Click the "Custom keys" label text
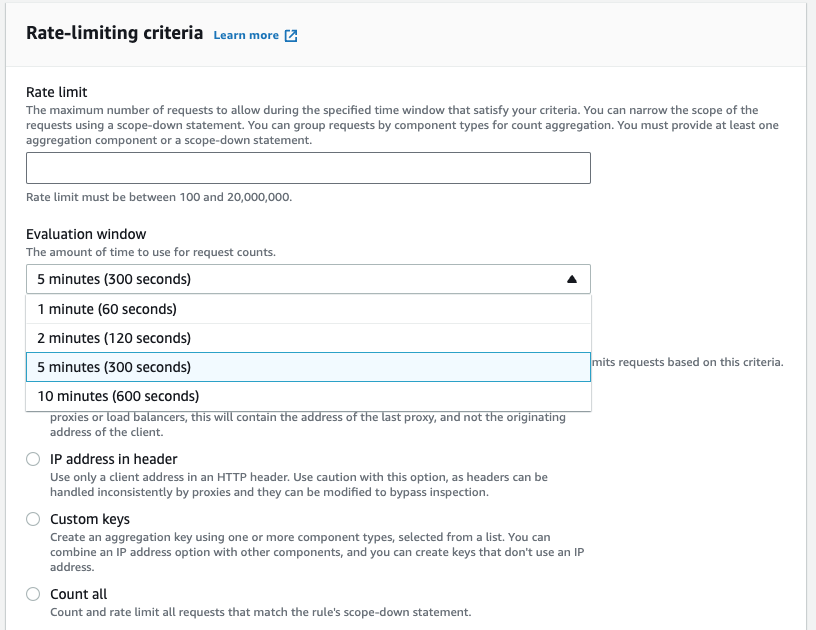Image resolution: width=816 pixels, height=630 pixels. click(x=90, y=519)
